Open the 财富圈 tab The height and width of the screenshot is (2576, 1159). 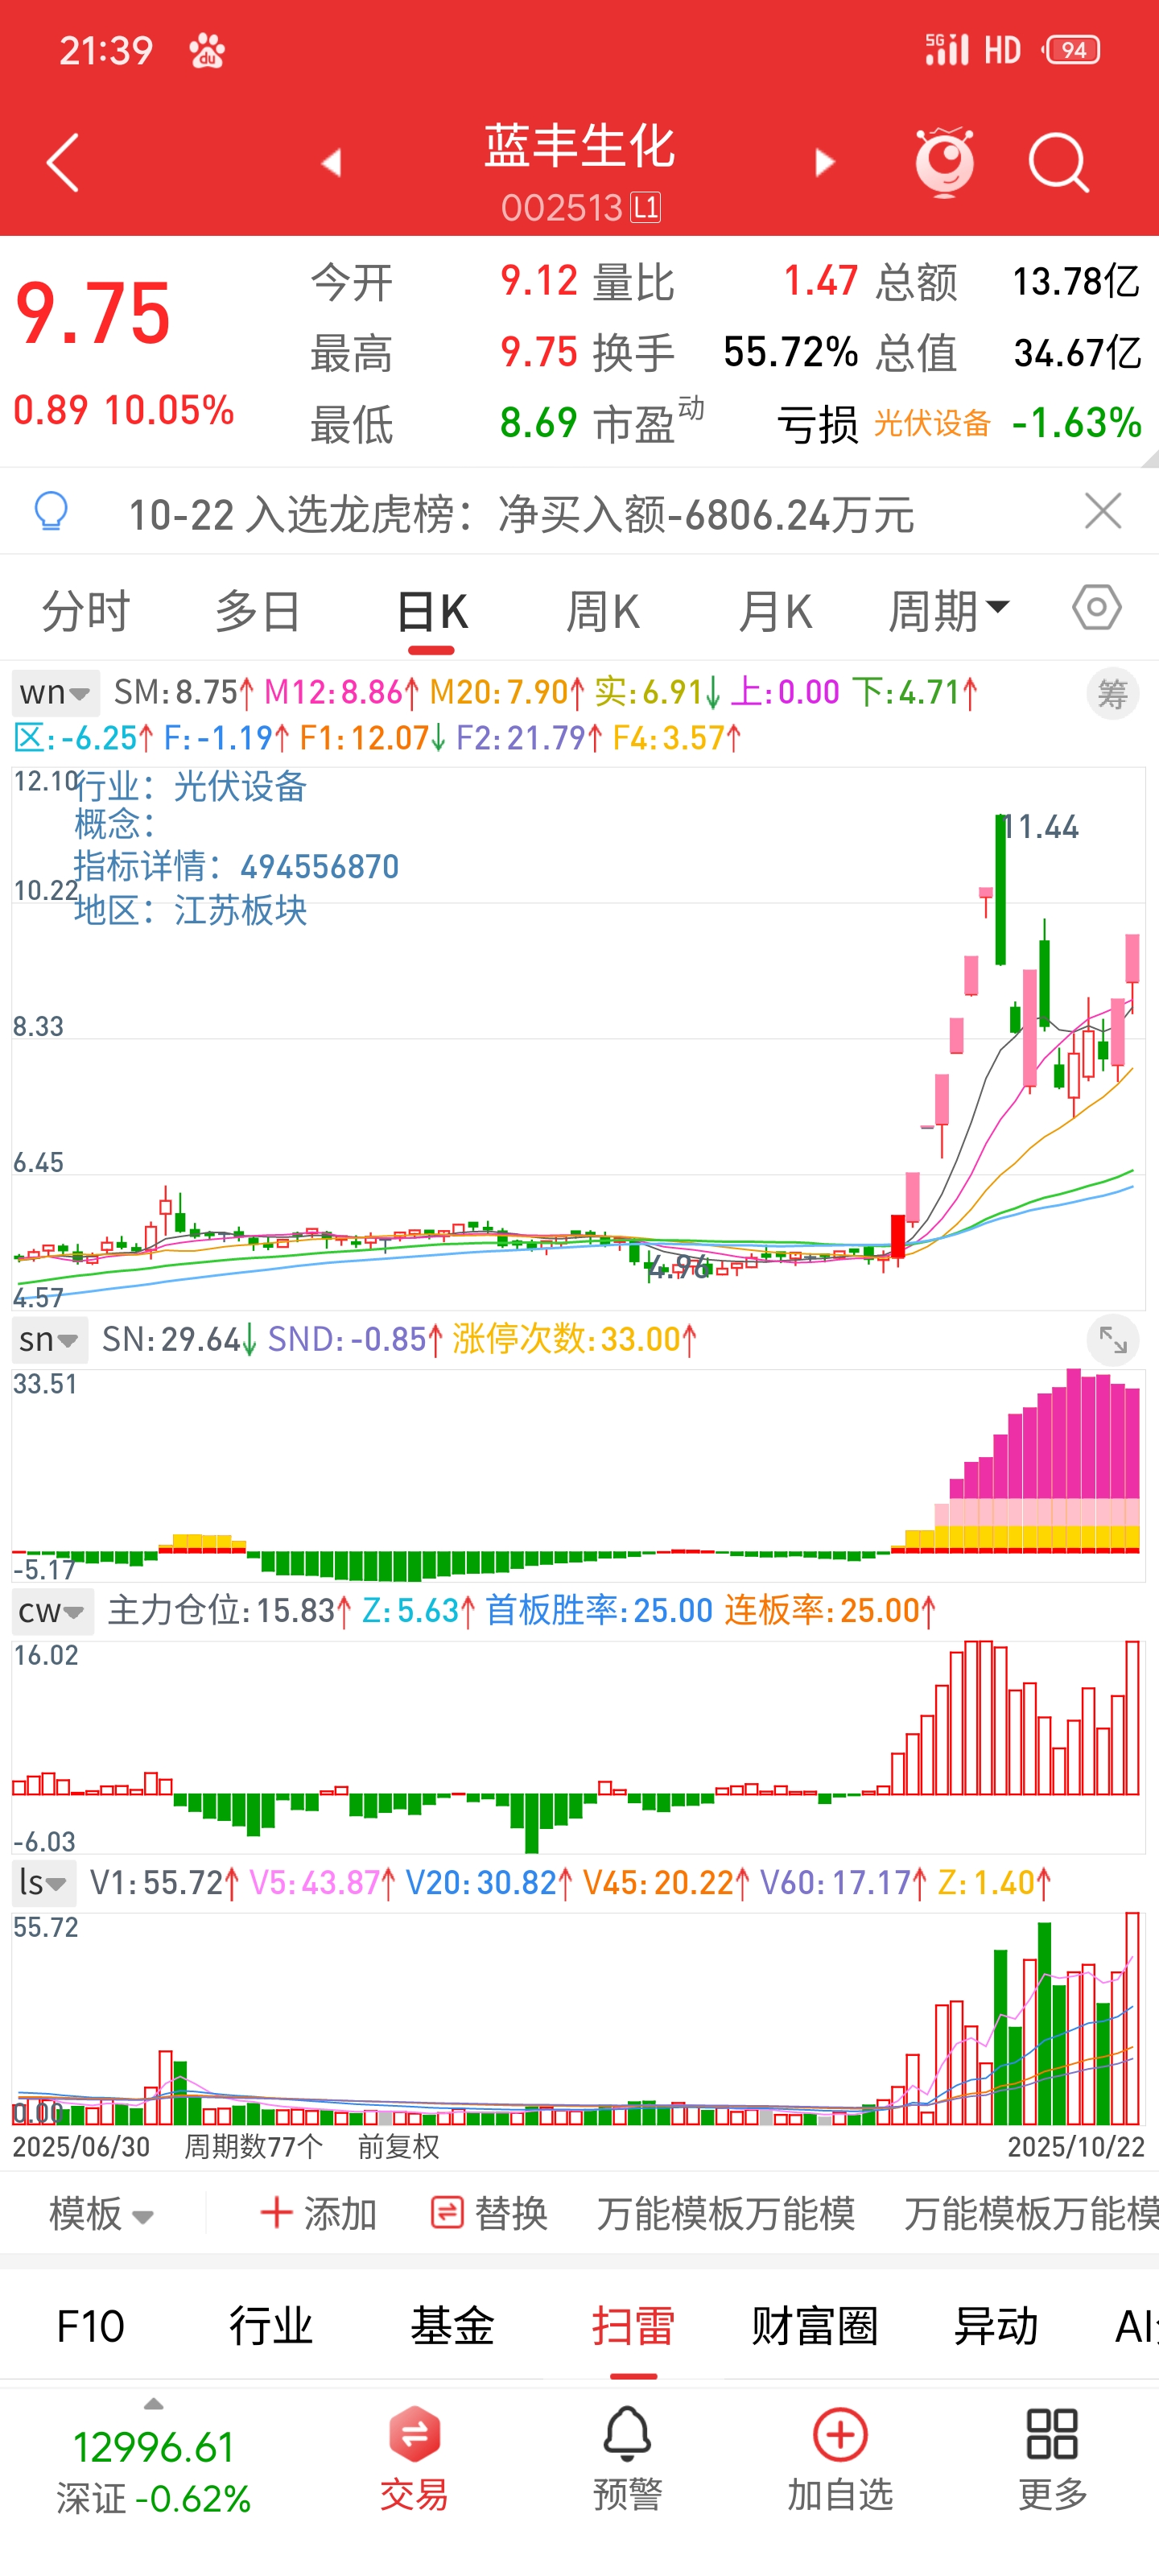tap(814, 2326)
